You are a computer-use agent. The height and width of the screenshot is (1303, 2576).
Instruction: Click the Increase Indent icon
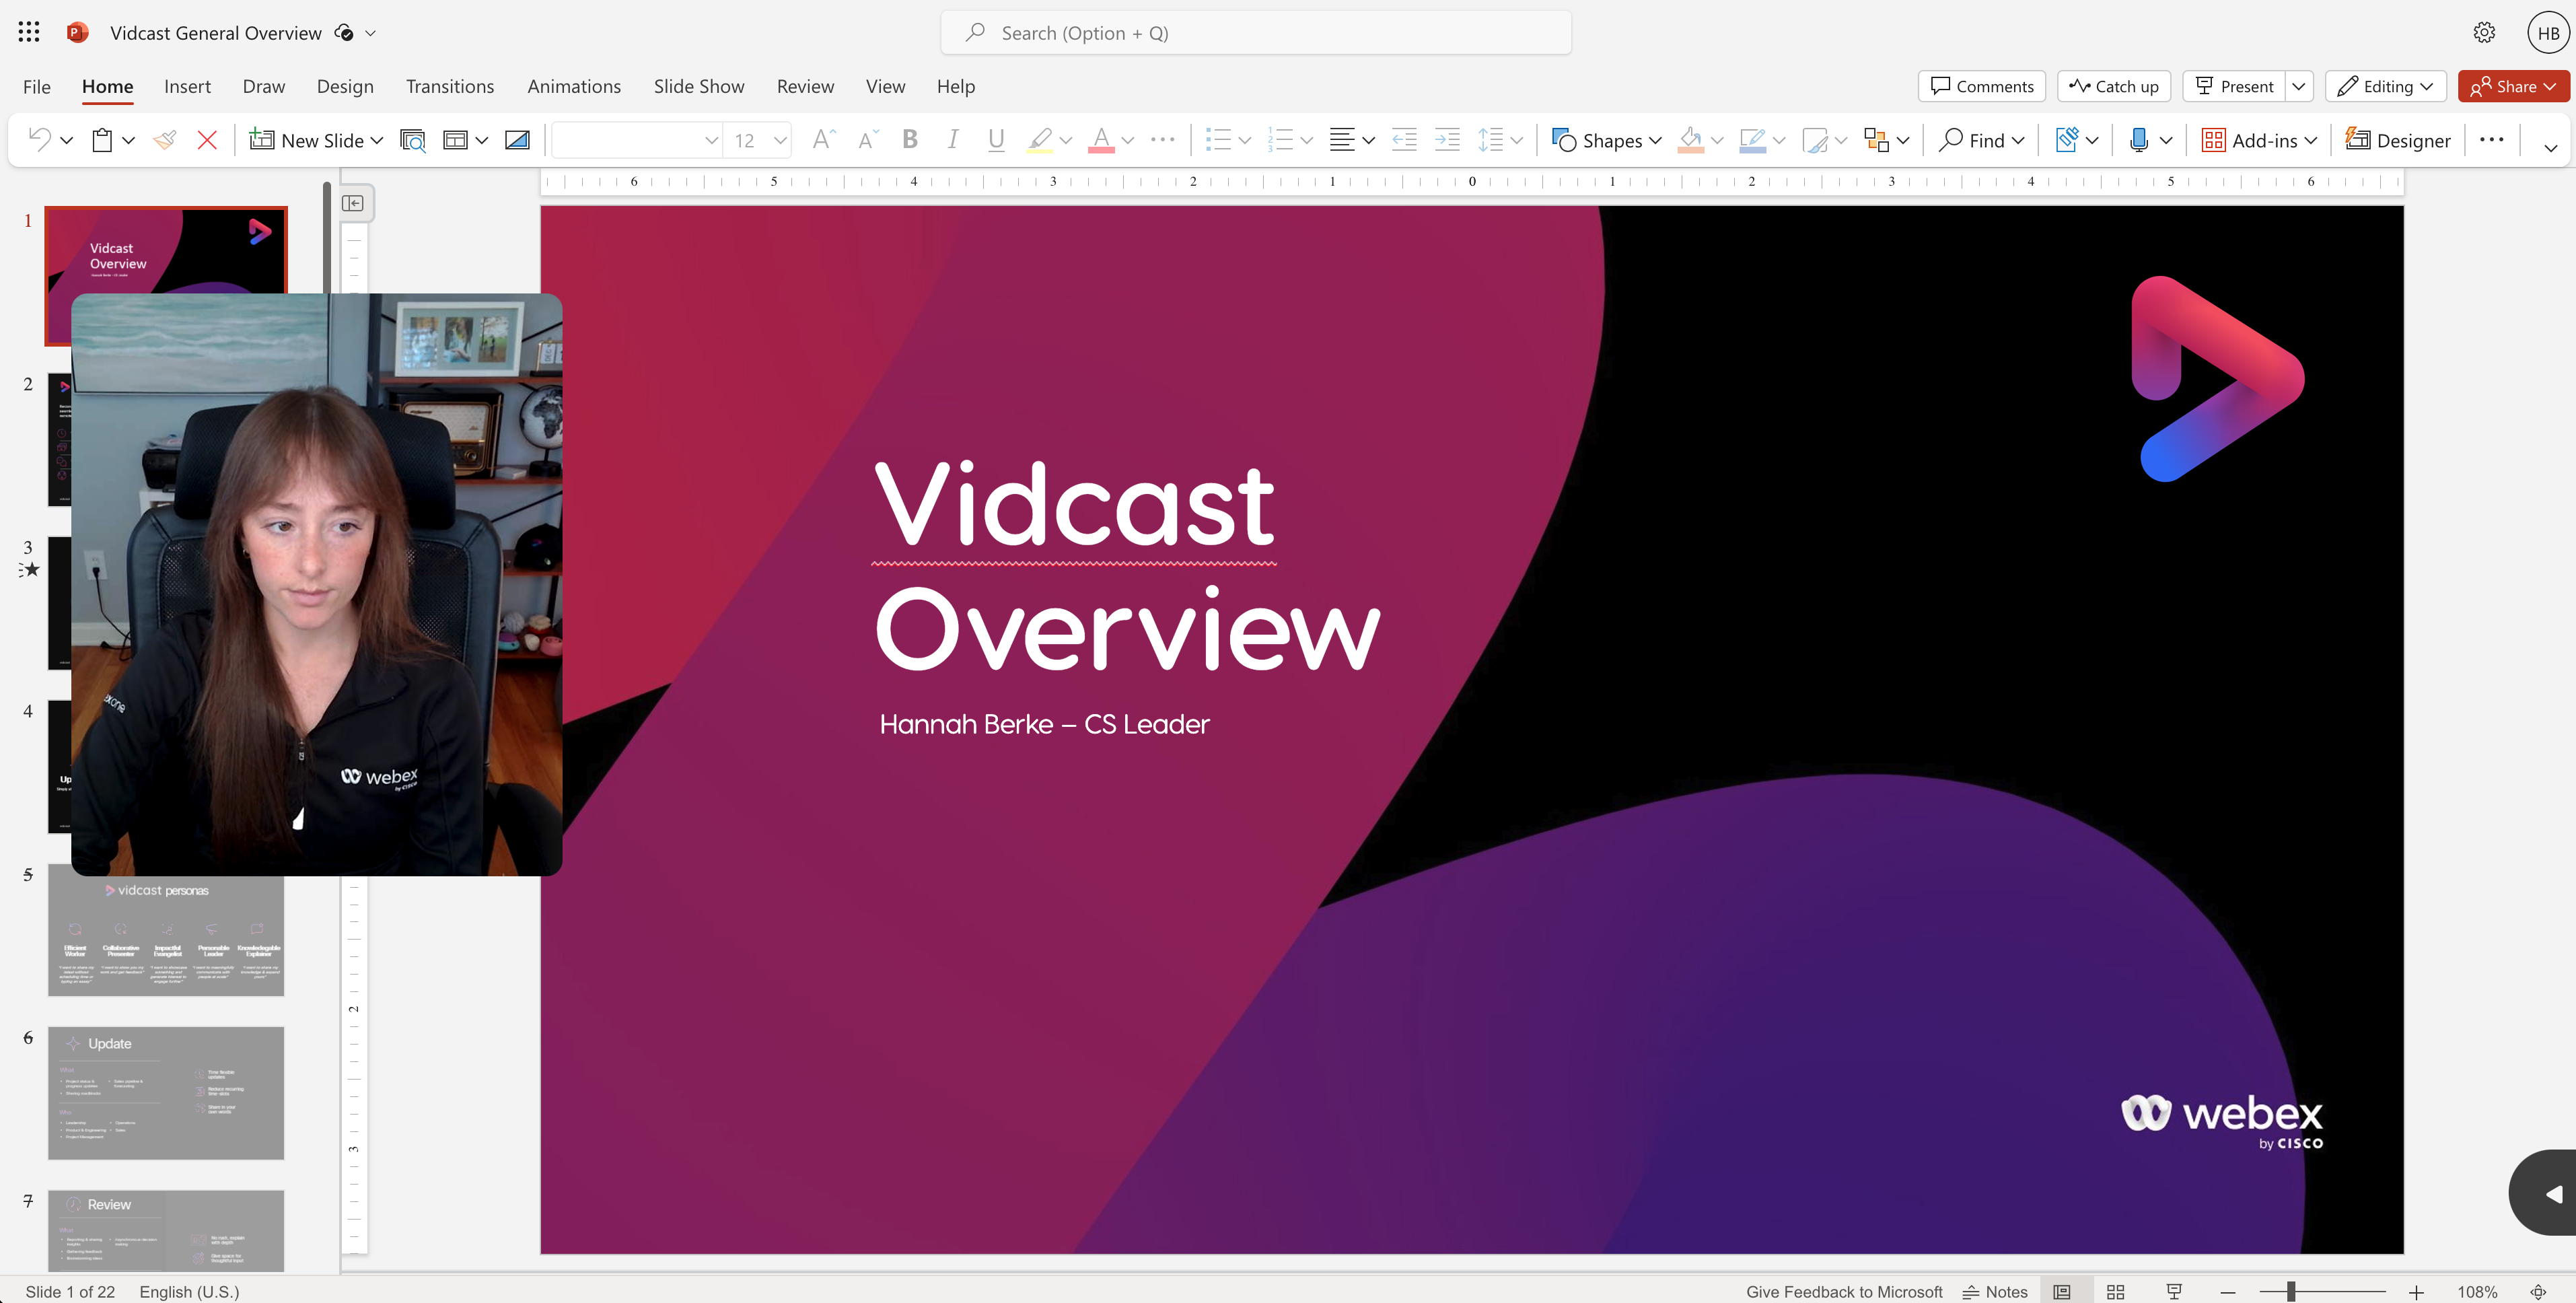click(x=1447, y=140)
